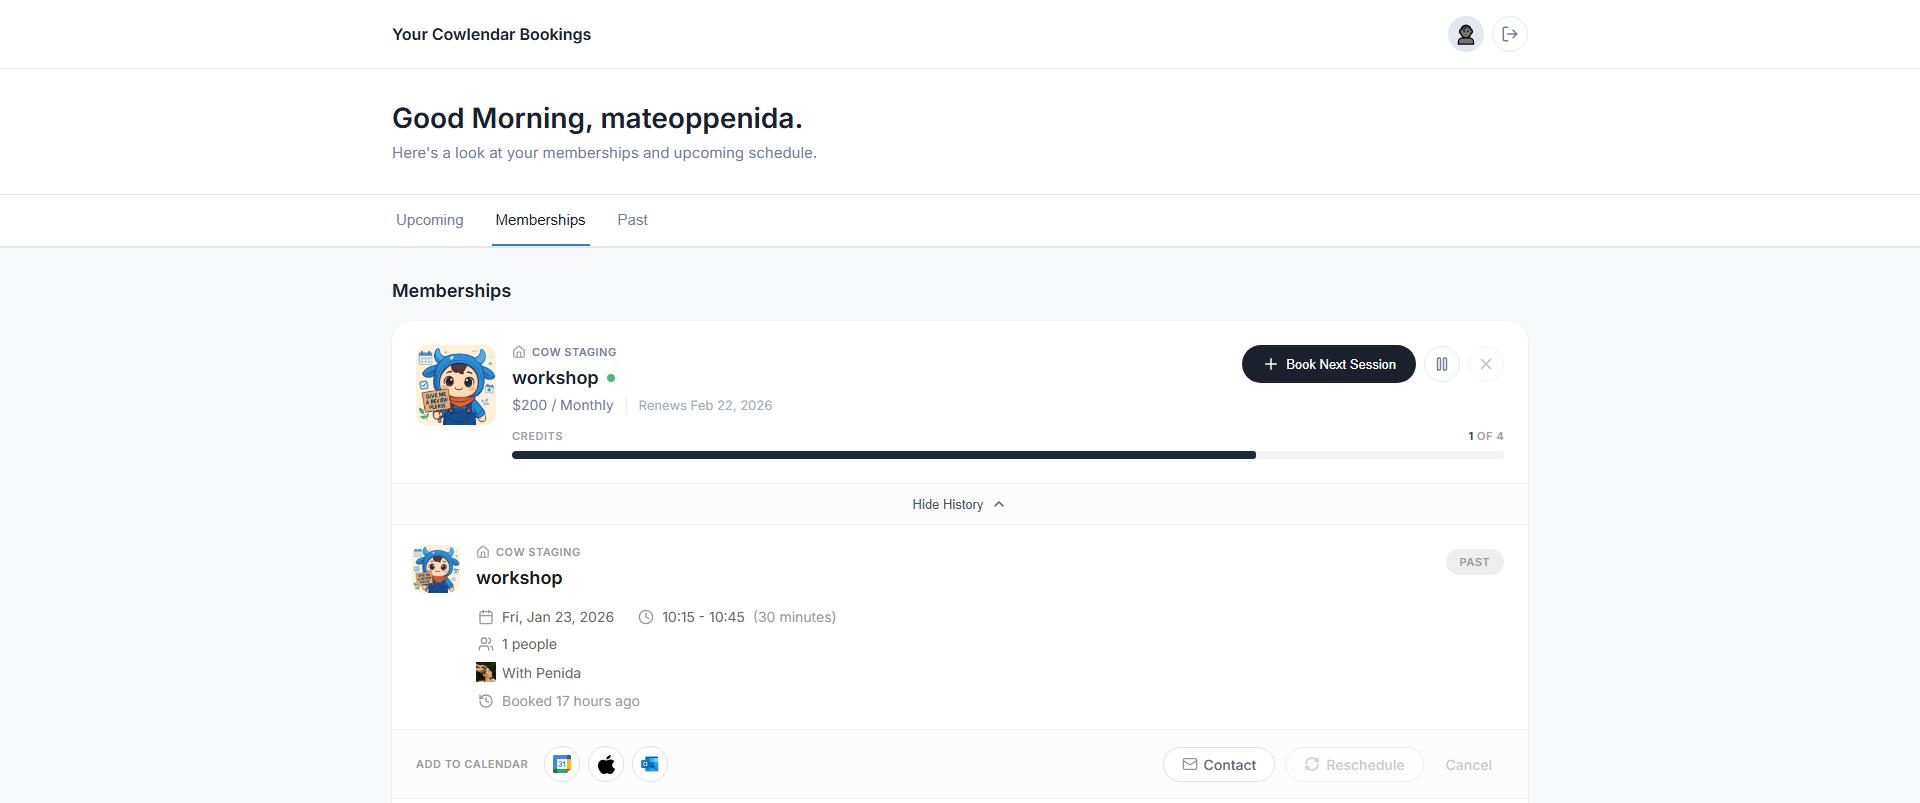Click the Contact button
This screenshot has width=1920, height=803.
[1218, 765]
